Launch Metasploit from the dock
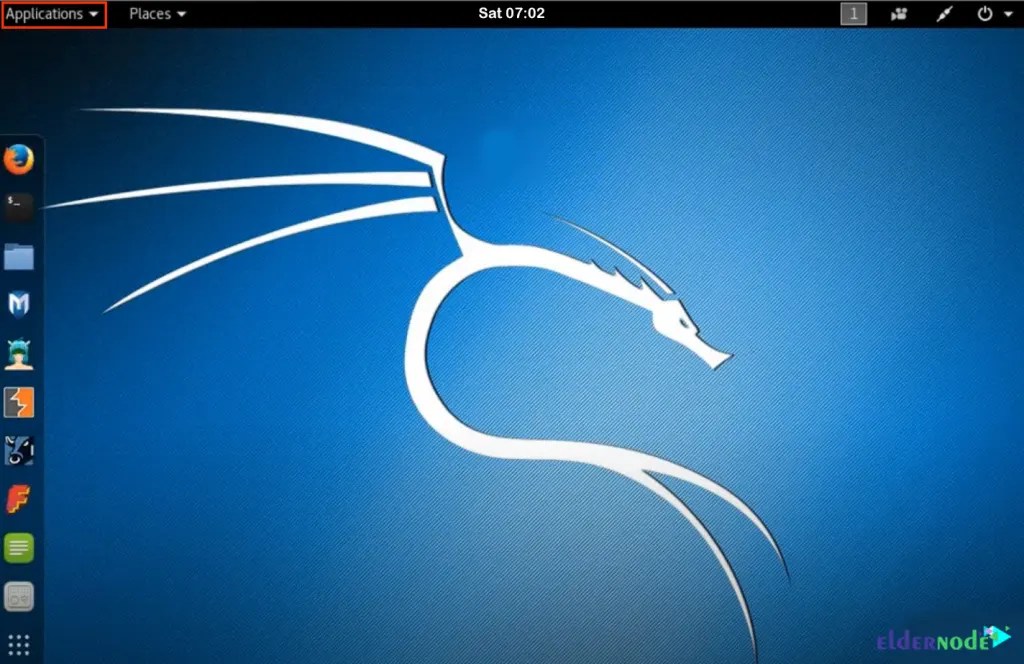This screenshot has height=664, width=1024. pos(19,304)
